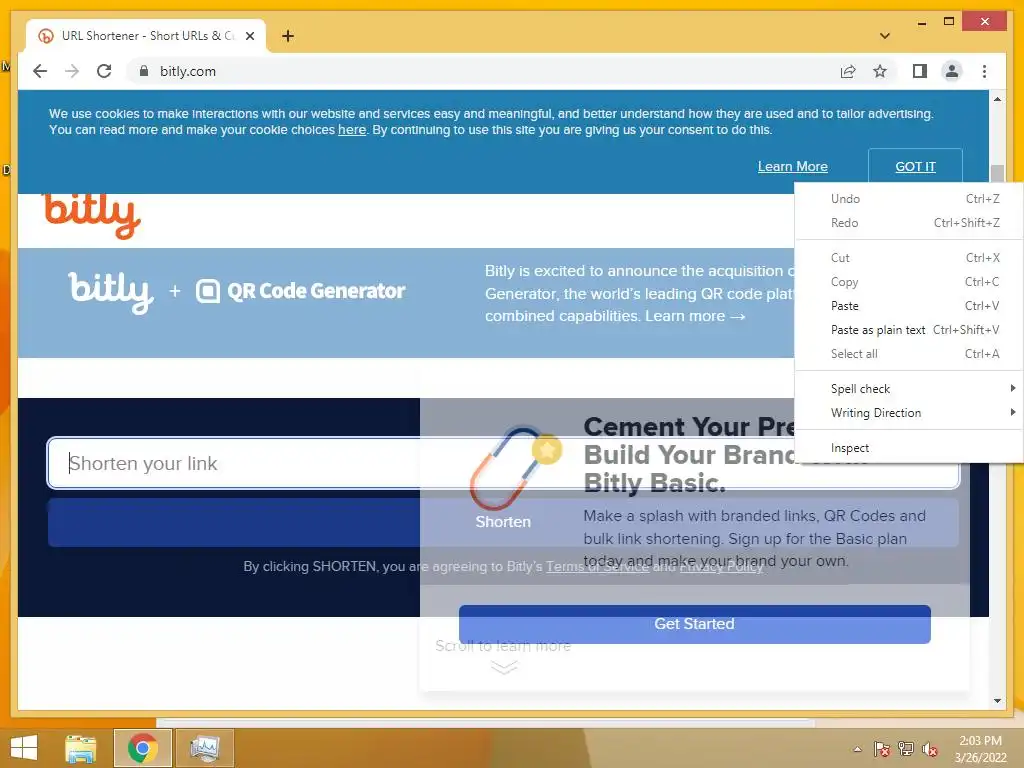The image size is (1024, 768).
Task: Click the GOT IT cookie button
Action: [915, 167]
